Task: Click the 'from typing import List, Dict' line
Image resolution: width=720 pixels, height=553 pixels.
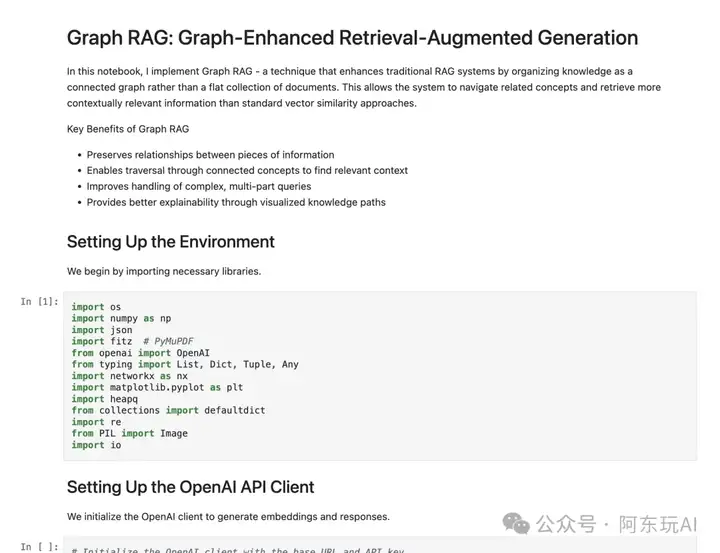Action: 185,364
